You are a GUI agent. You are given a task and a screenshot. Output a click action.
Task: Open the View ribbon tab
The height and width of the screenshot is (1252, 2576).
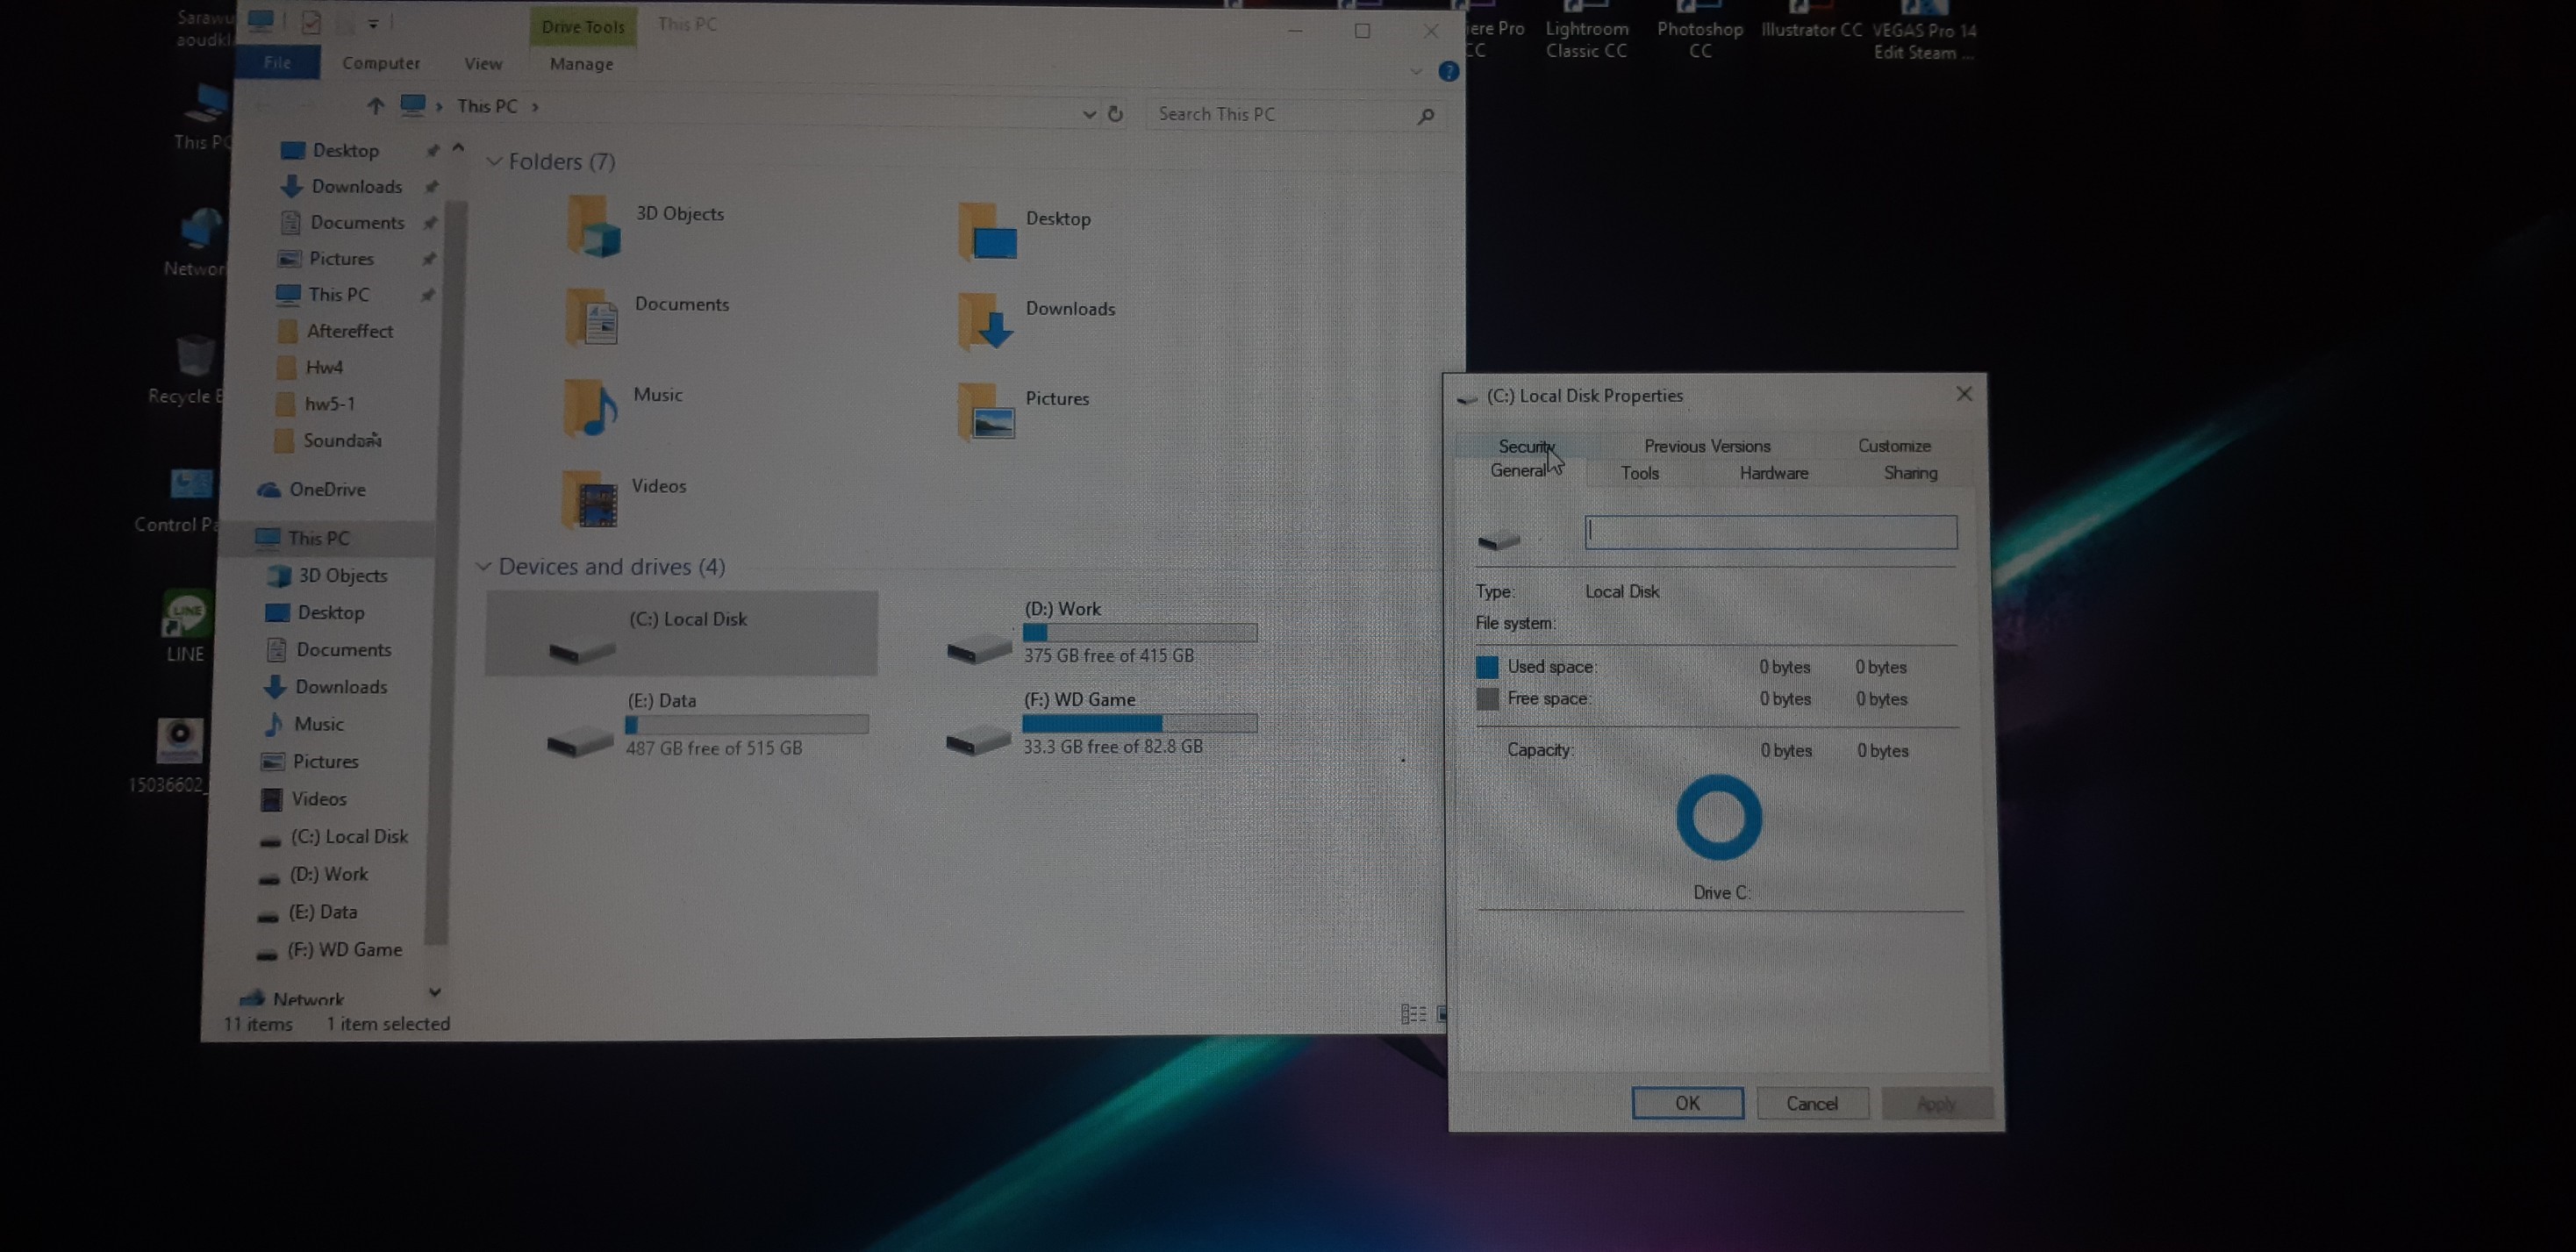coord(483,63)
